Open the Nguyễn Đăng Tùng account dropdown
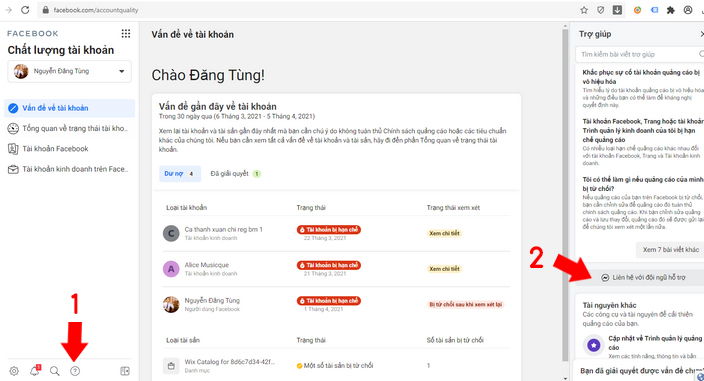704x381 pixels. 70,71
